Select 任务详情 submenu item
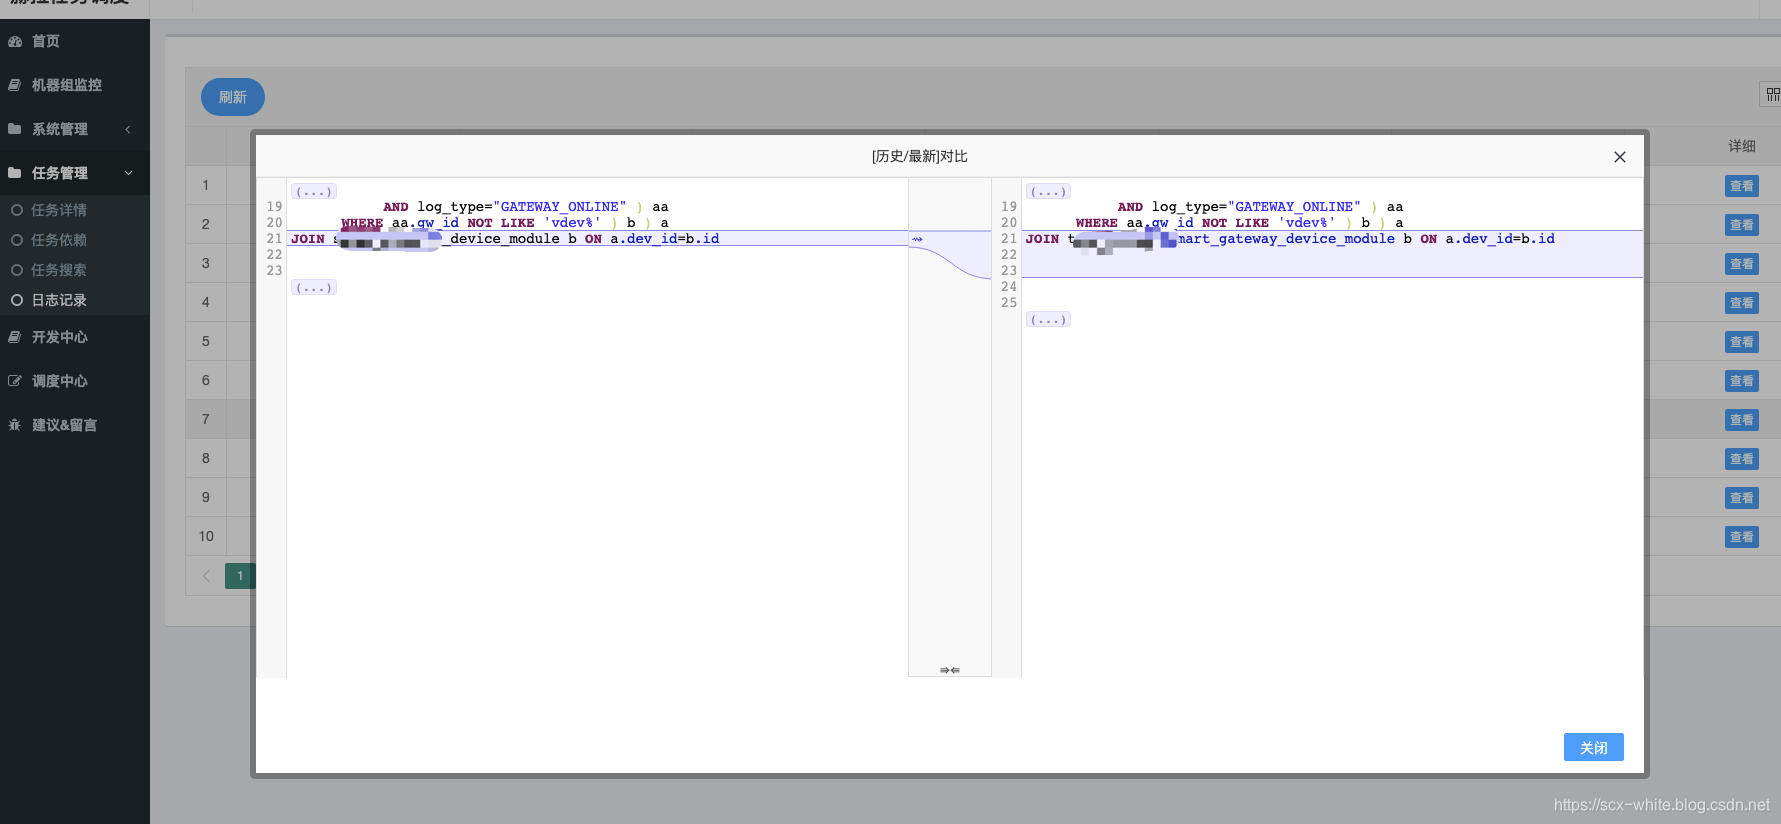This screenshot has height=824, width=1781. tap(59, 210)
